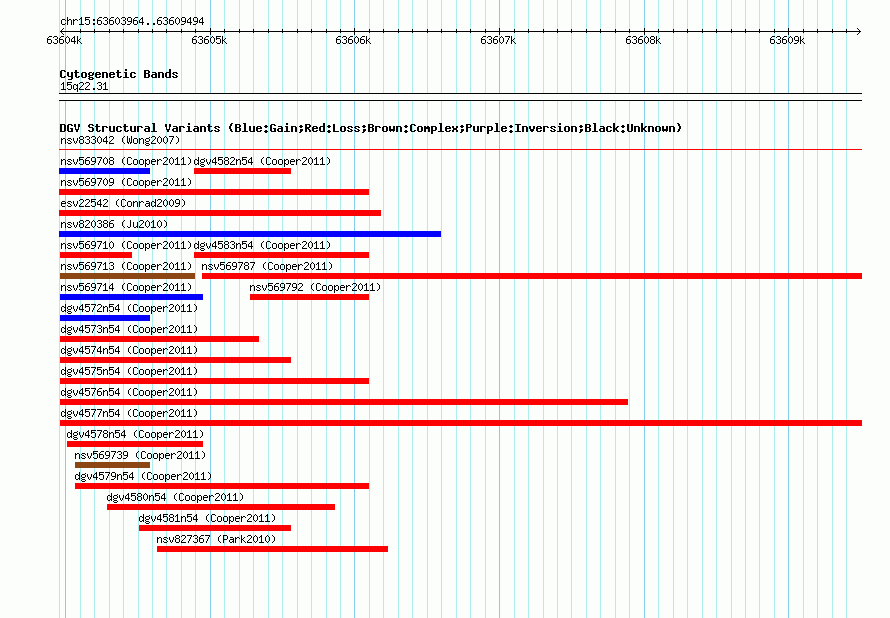Click the nsv569714 (Cooper2011) label

[126, 287]
